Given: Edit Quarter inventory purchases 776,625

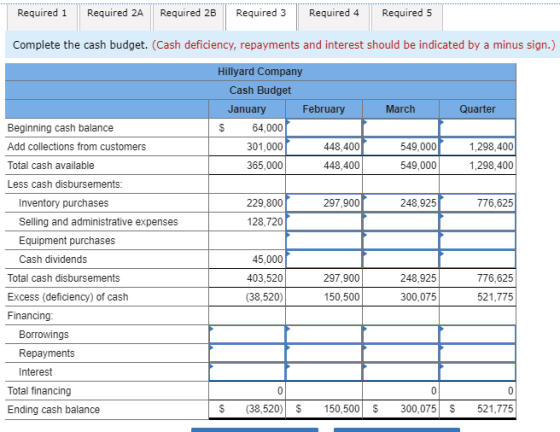Looking at the screenshot, I should (x=478, y=203).
